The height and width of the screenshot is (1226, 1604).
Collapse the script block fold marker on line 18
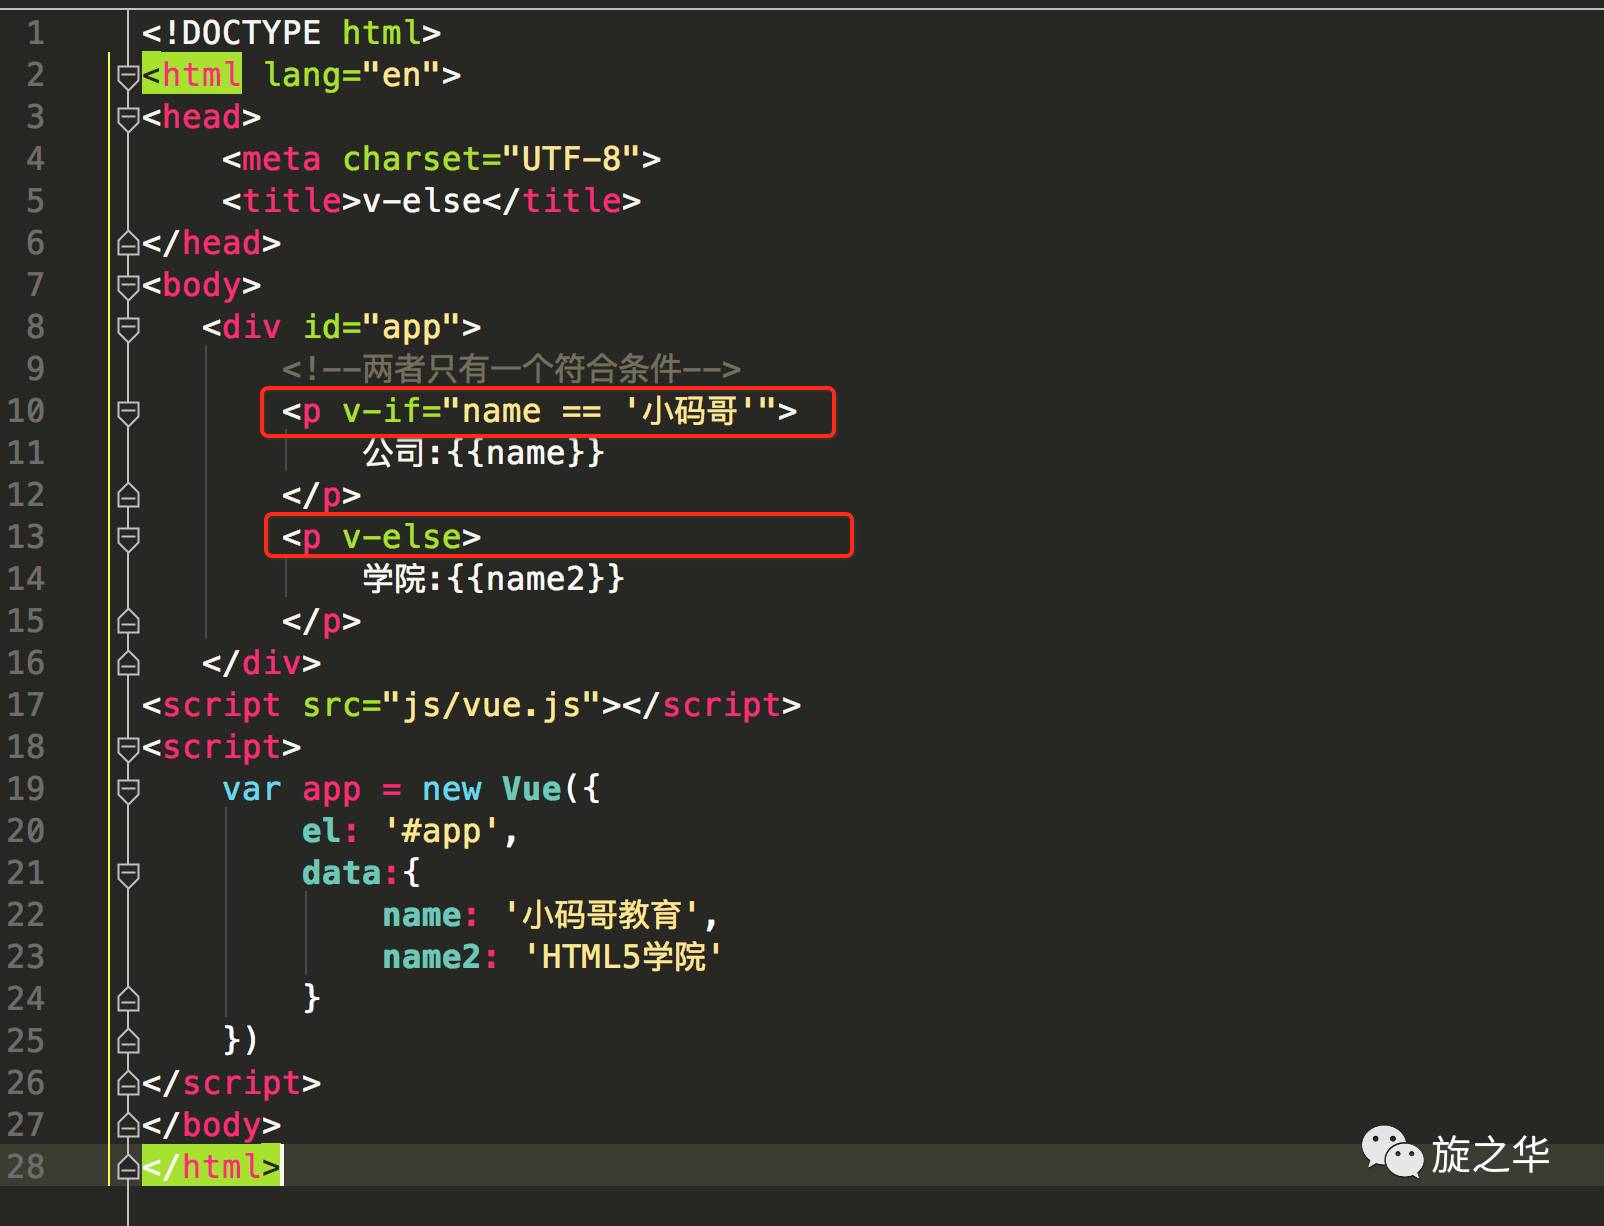128,748
